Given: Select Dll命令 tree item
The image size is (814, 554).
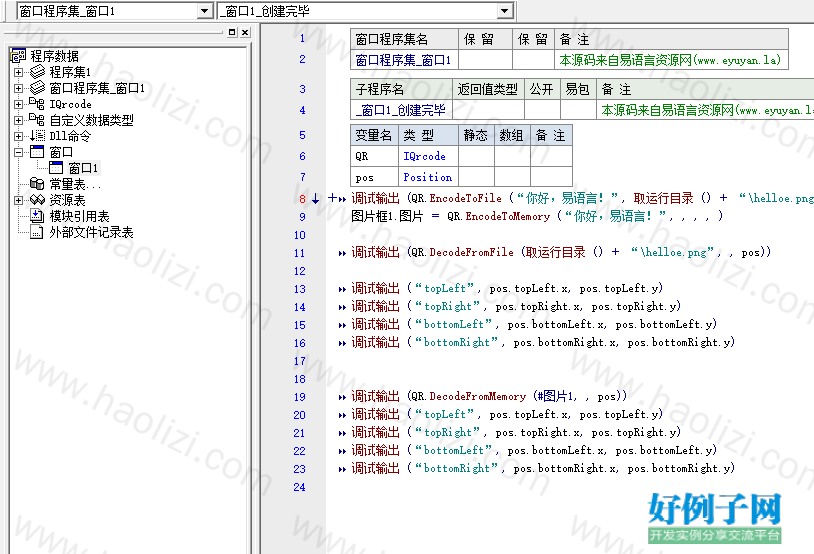Looking at the screenshot, I should point(70,136).
